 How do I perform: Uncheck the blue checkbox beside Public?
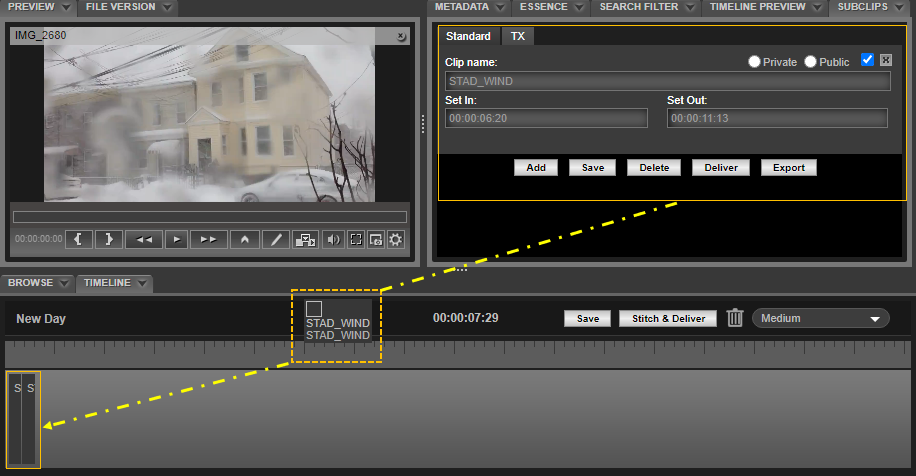coord(868,60)
